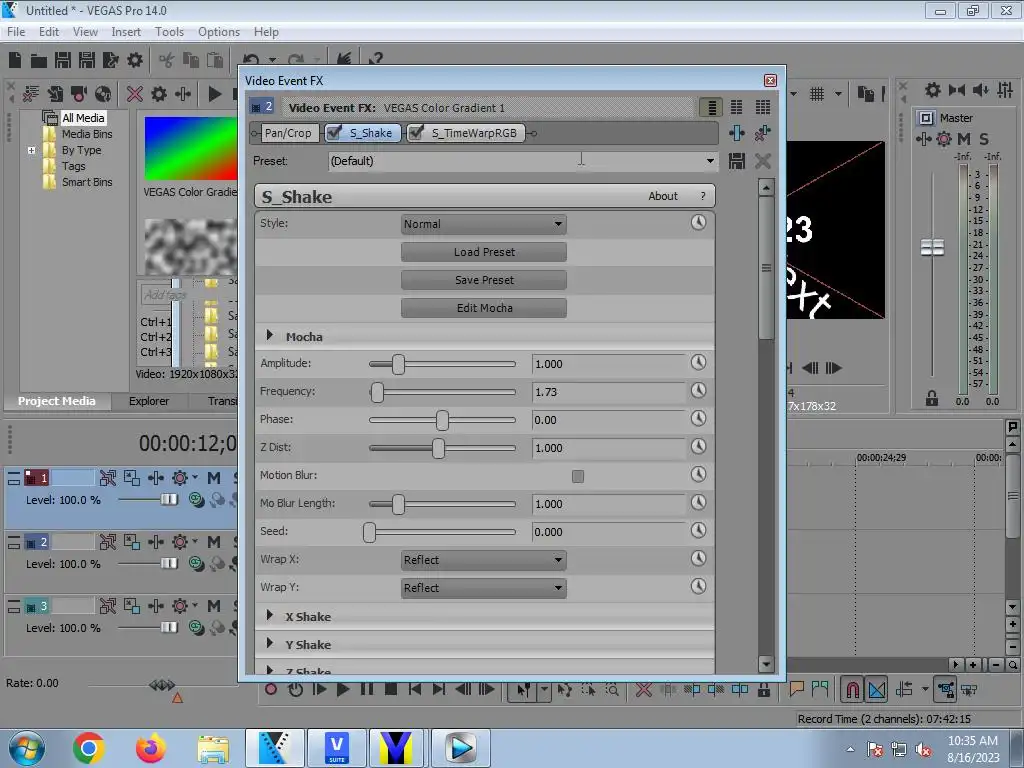Open Chrome from the taskbar

(x=89, y=748)
